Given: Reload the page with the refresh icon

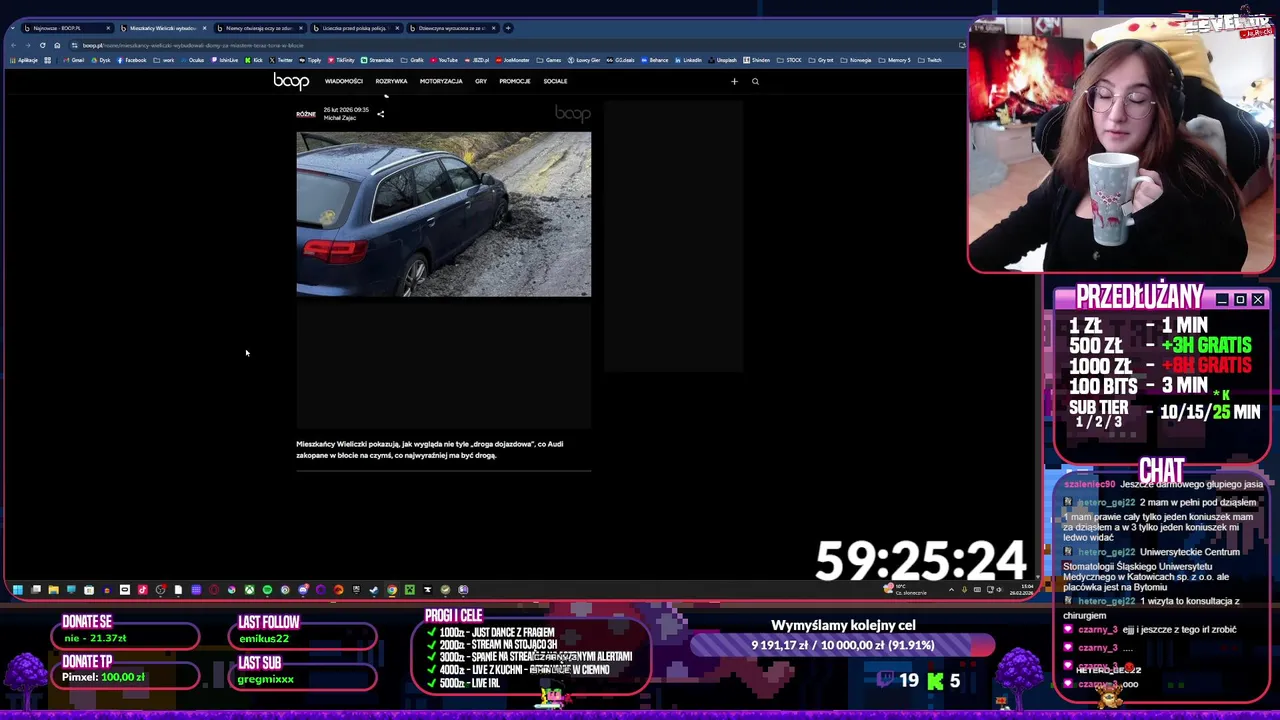Looking at the screenshot, I should pyautogui.click(x=42, y=45).
